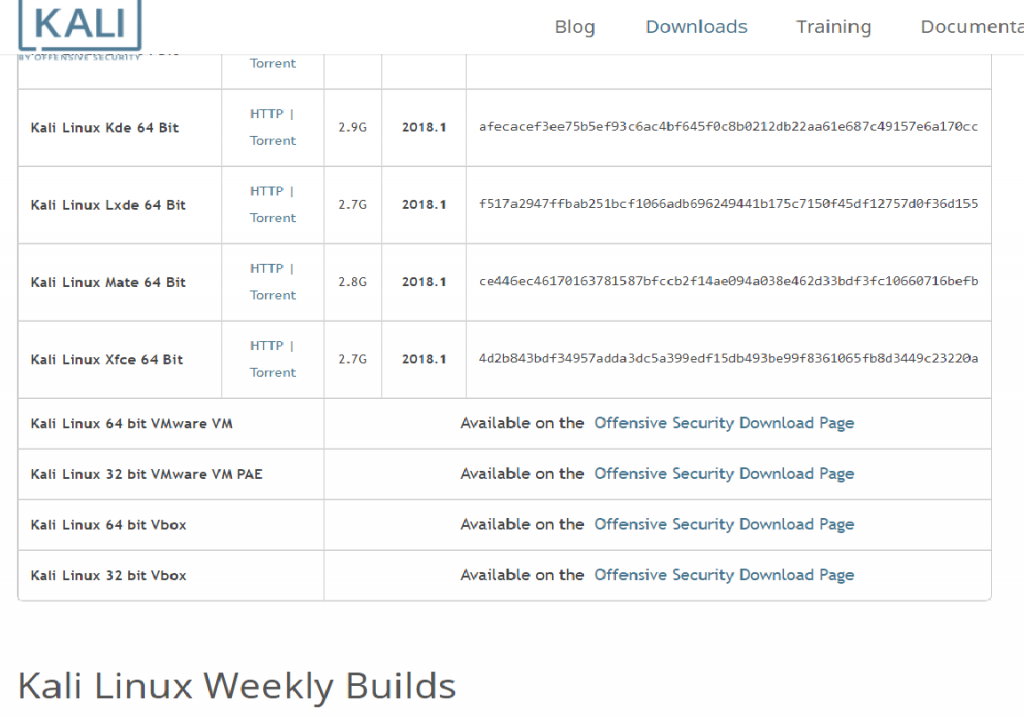
Task: Select the Kali Linux Kde 64 Bit name
Action: click(104, 128)
